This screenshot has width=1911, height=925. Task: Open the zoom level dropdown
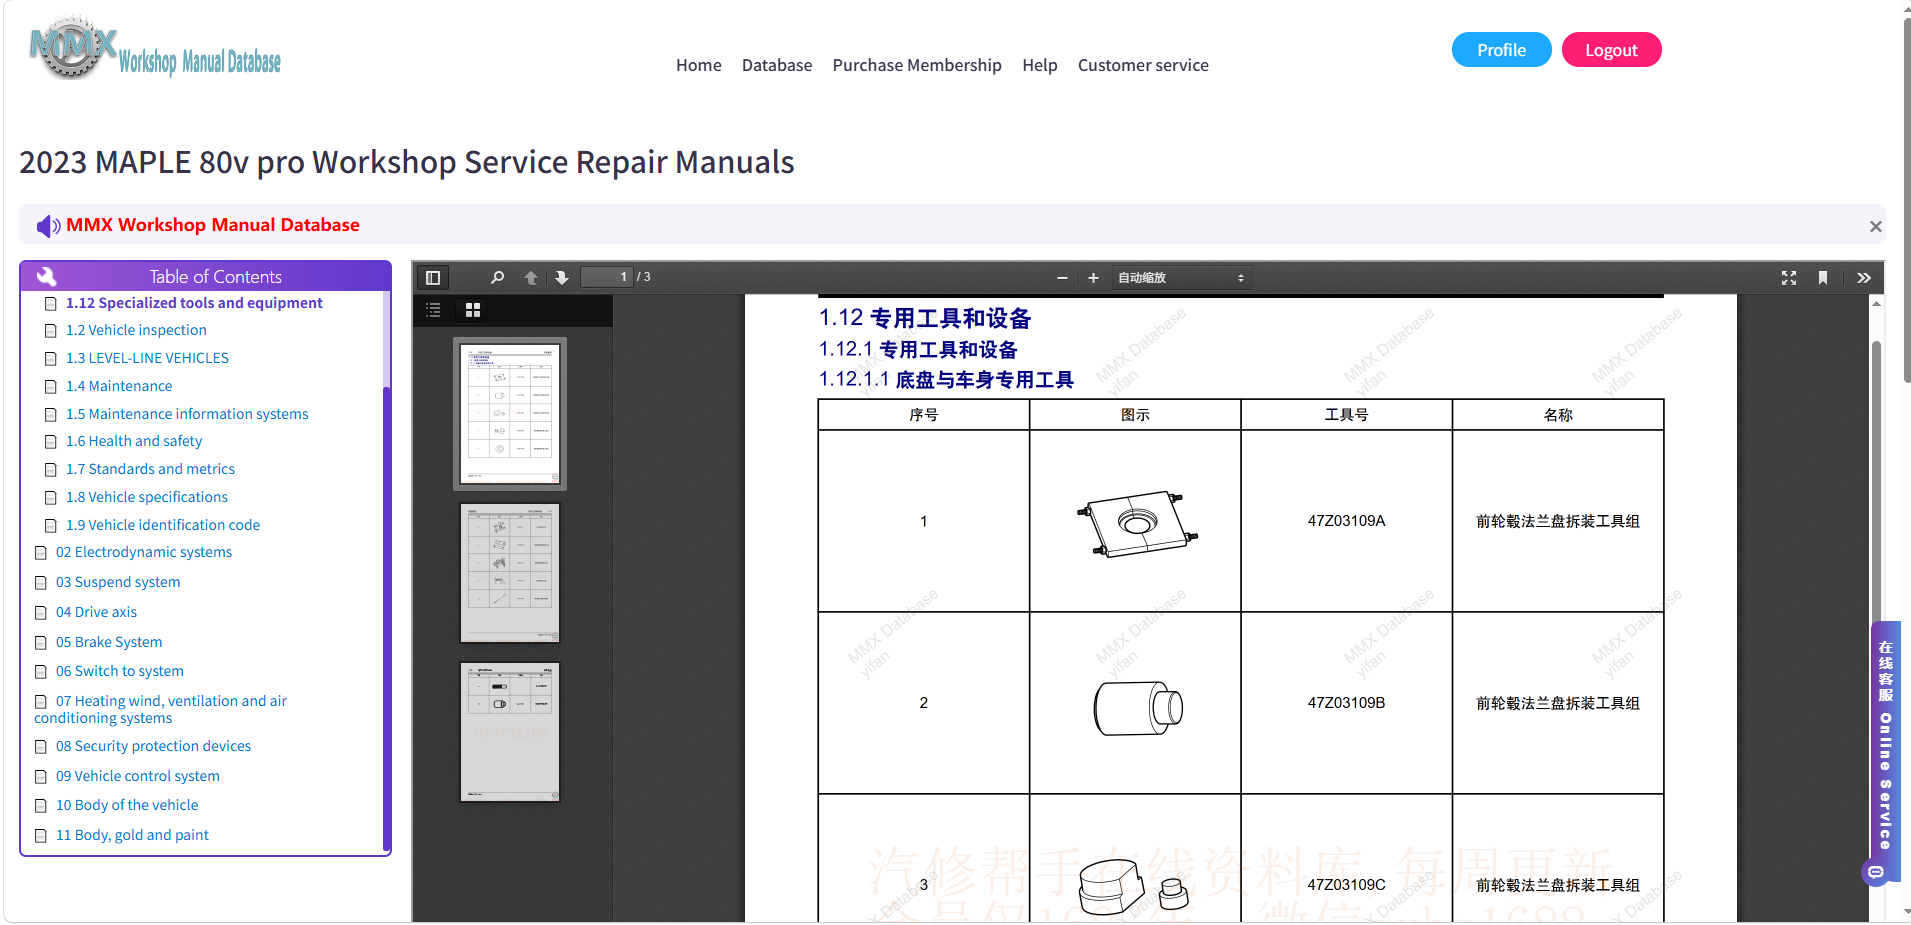1181,278
